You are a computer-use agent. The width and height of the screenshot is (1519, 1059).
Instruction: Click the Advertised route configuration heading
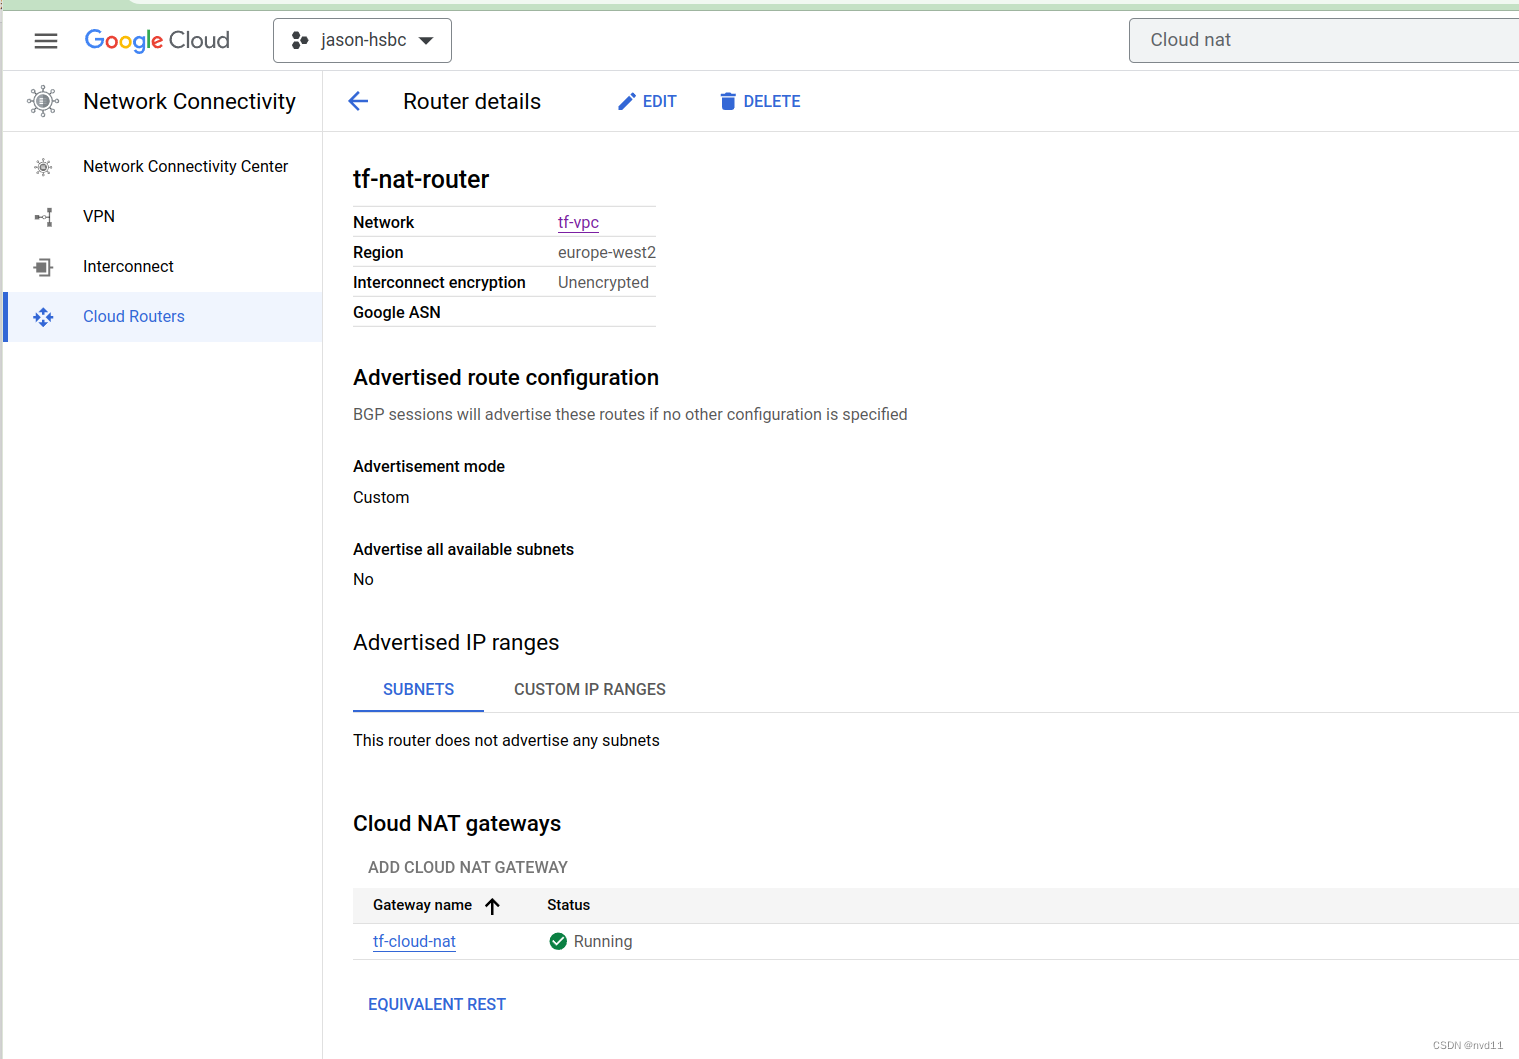point(506,377)
